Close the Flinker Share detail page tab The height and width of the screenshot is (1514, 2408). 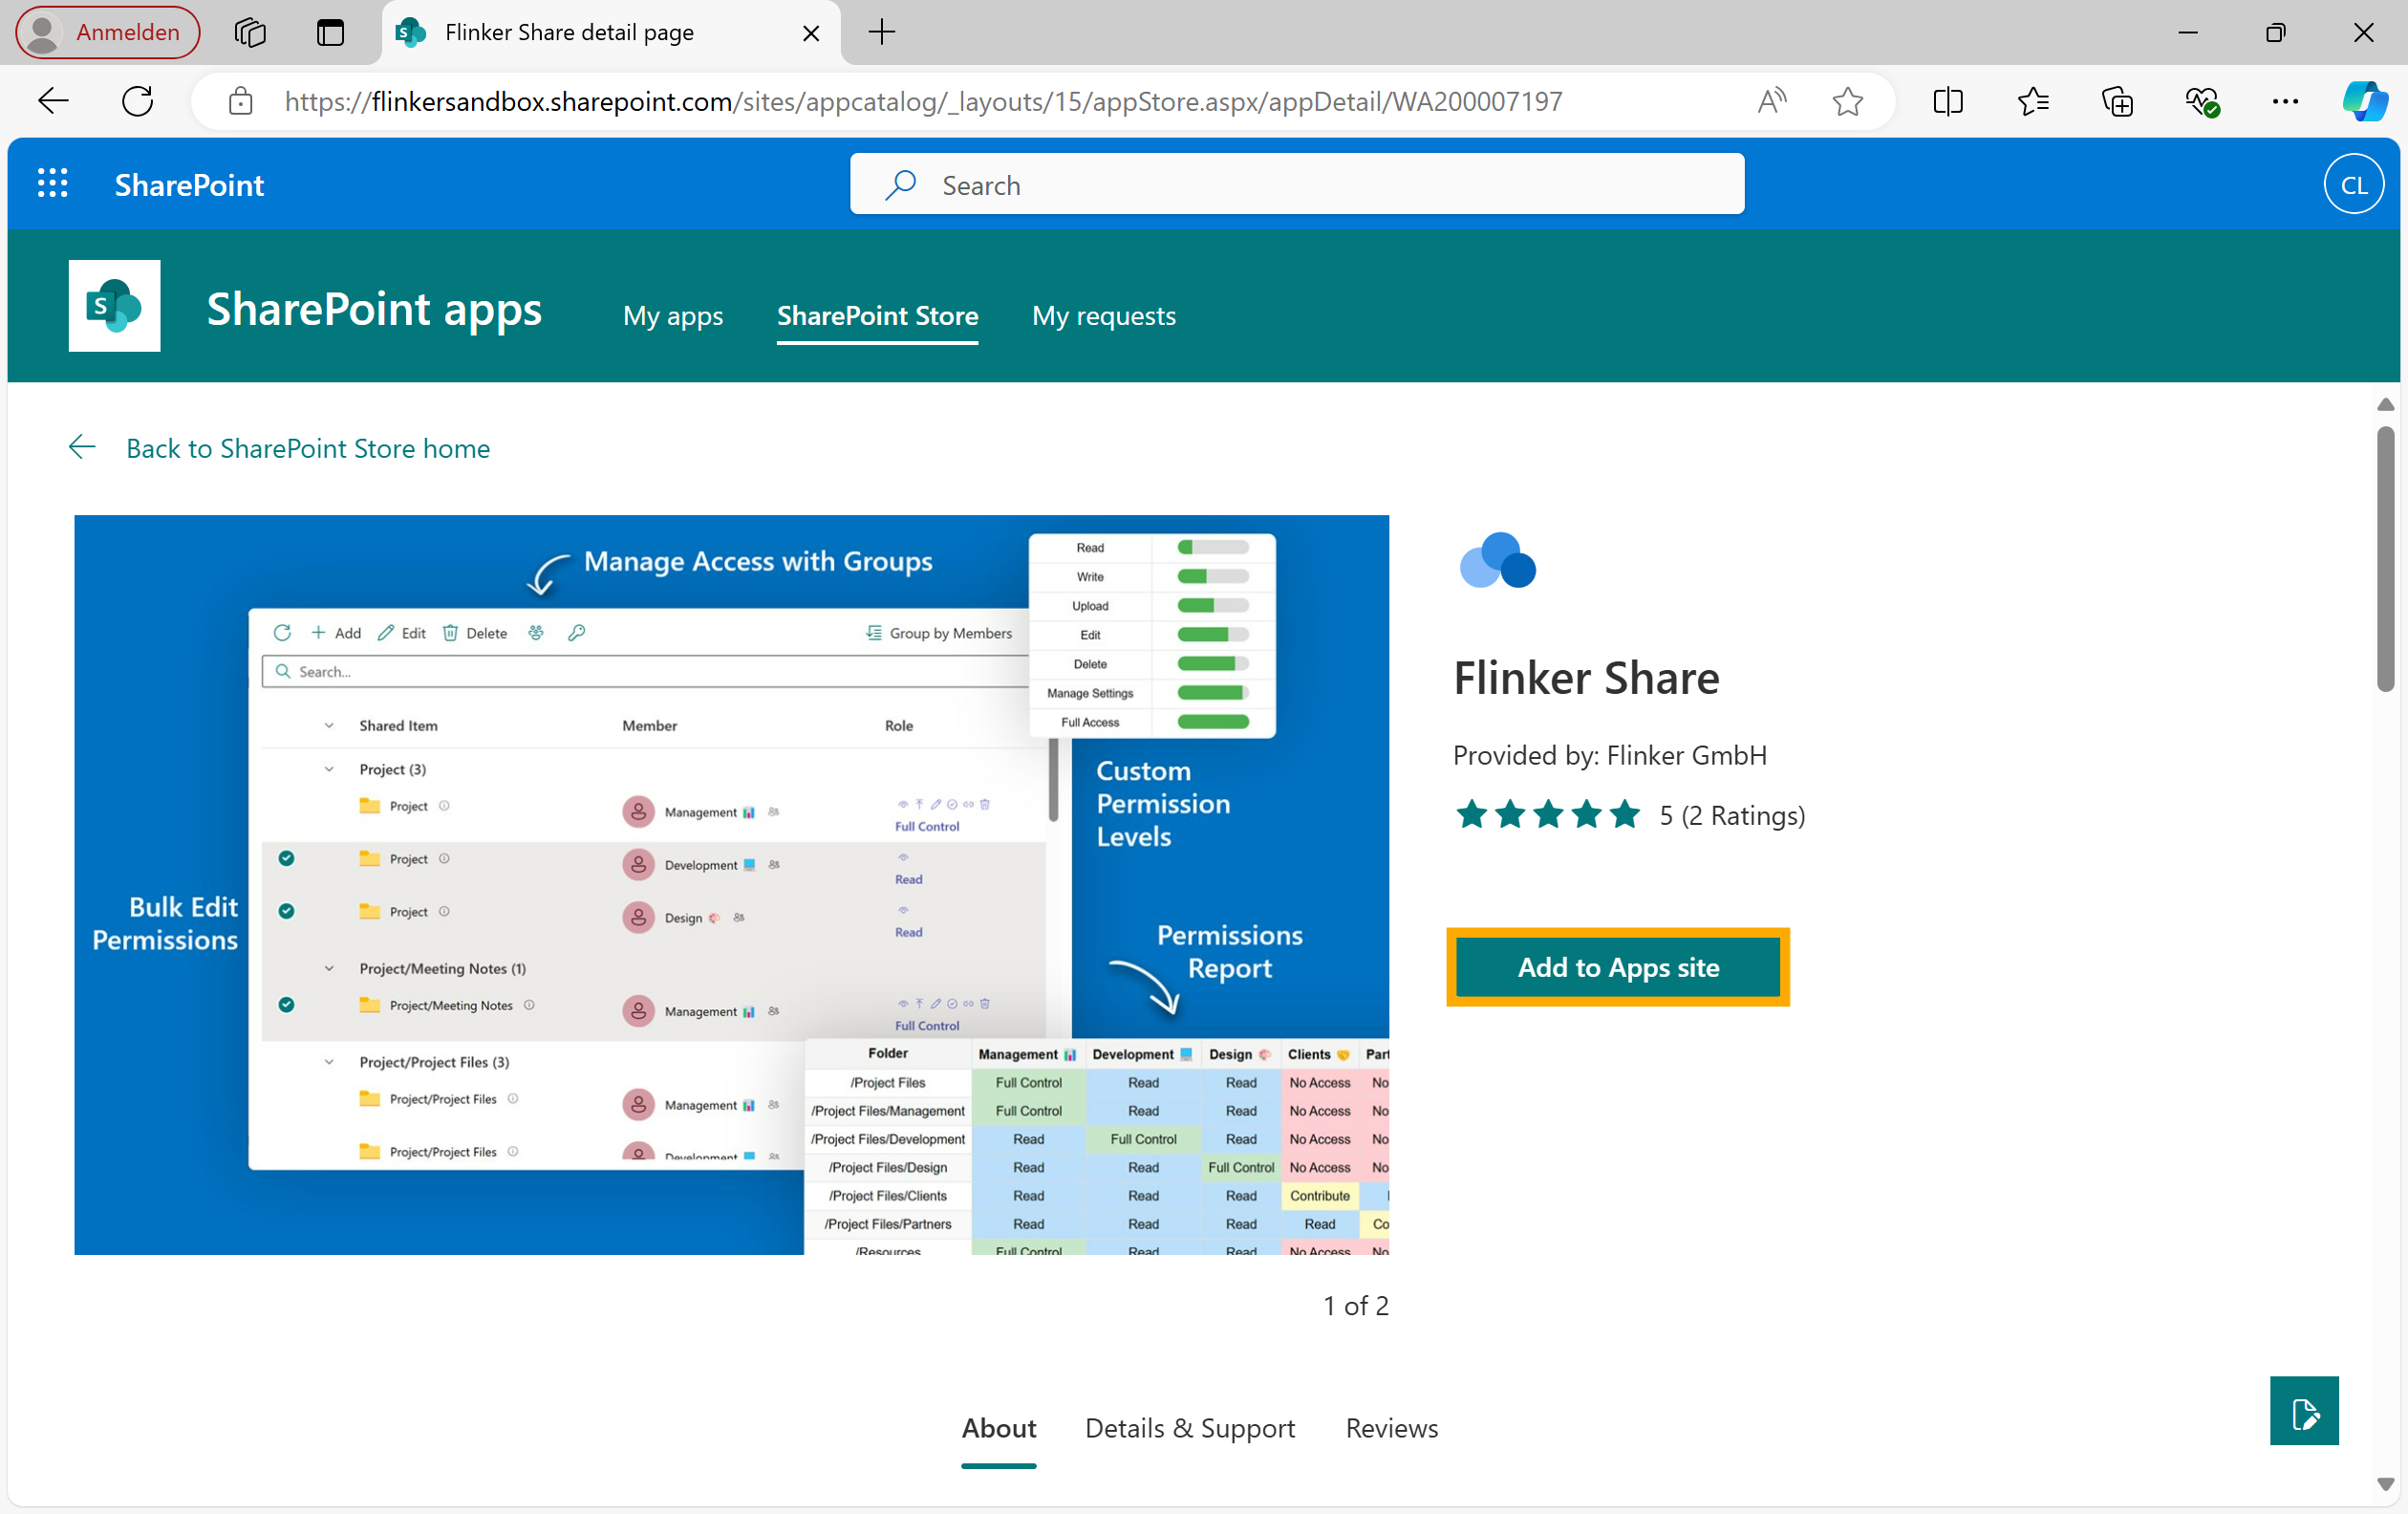(811, 33)
